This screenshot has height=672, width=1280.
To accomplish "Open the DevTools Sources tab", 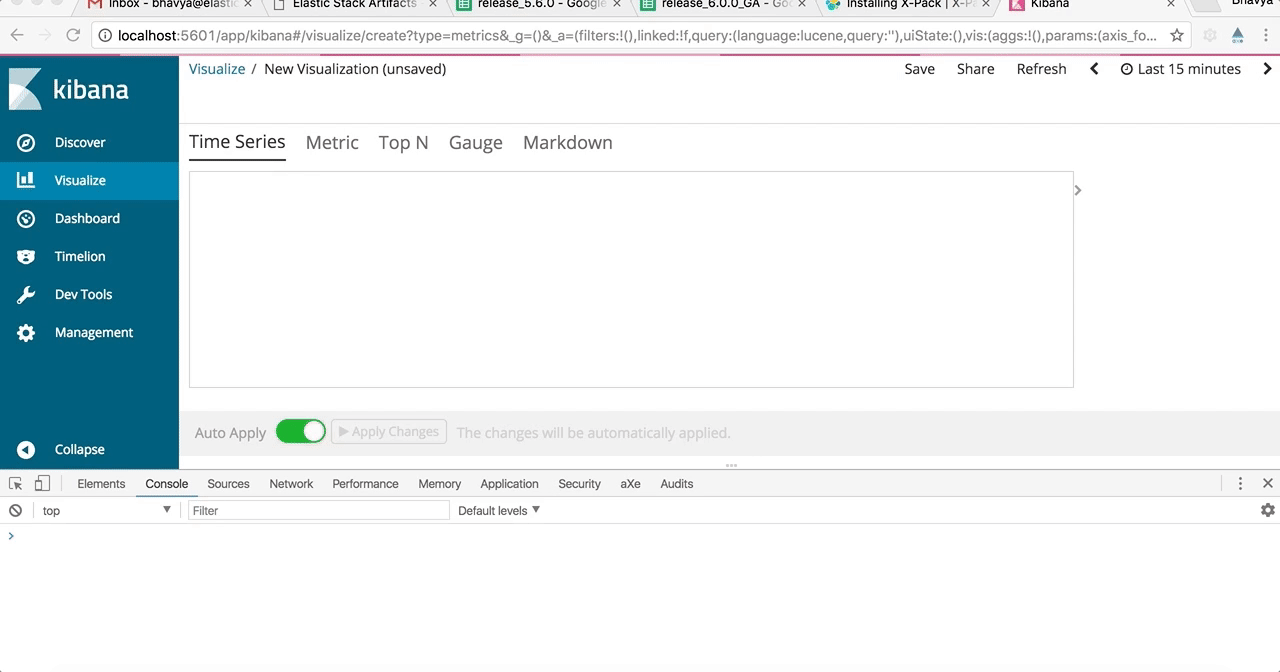I will click(229, 484).
